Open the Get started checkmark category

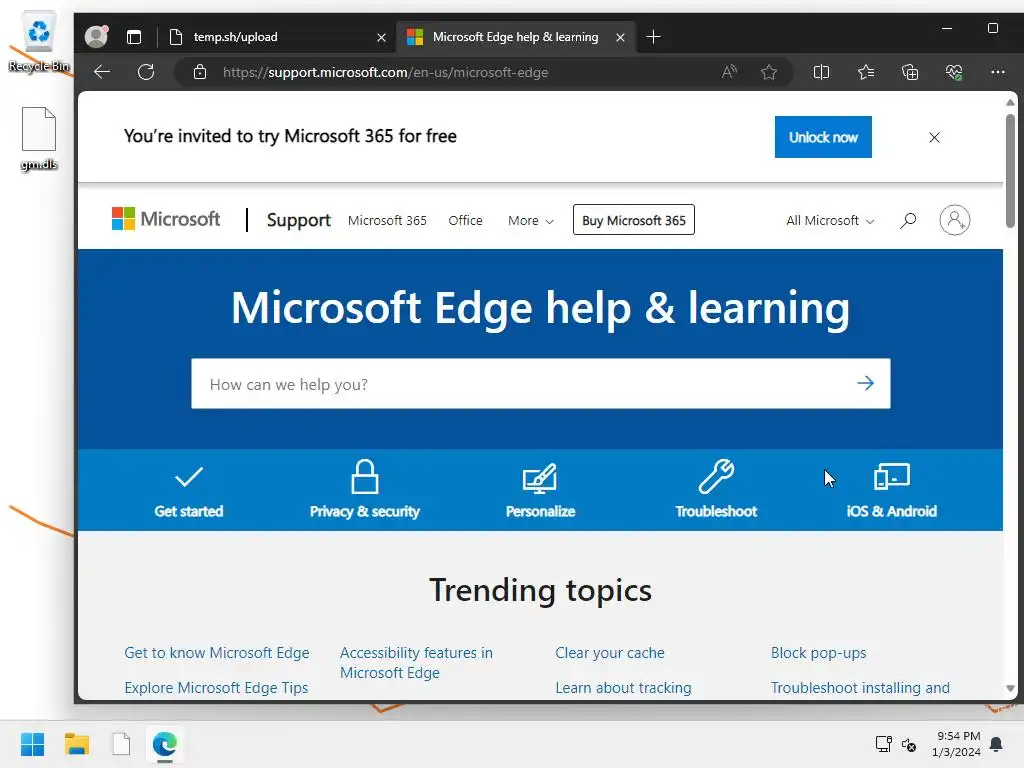tap(189, 490)
